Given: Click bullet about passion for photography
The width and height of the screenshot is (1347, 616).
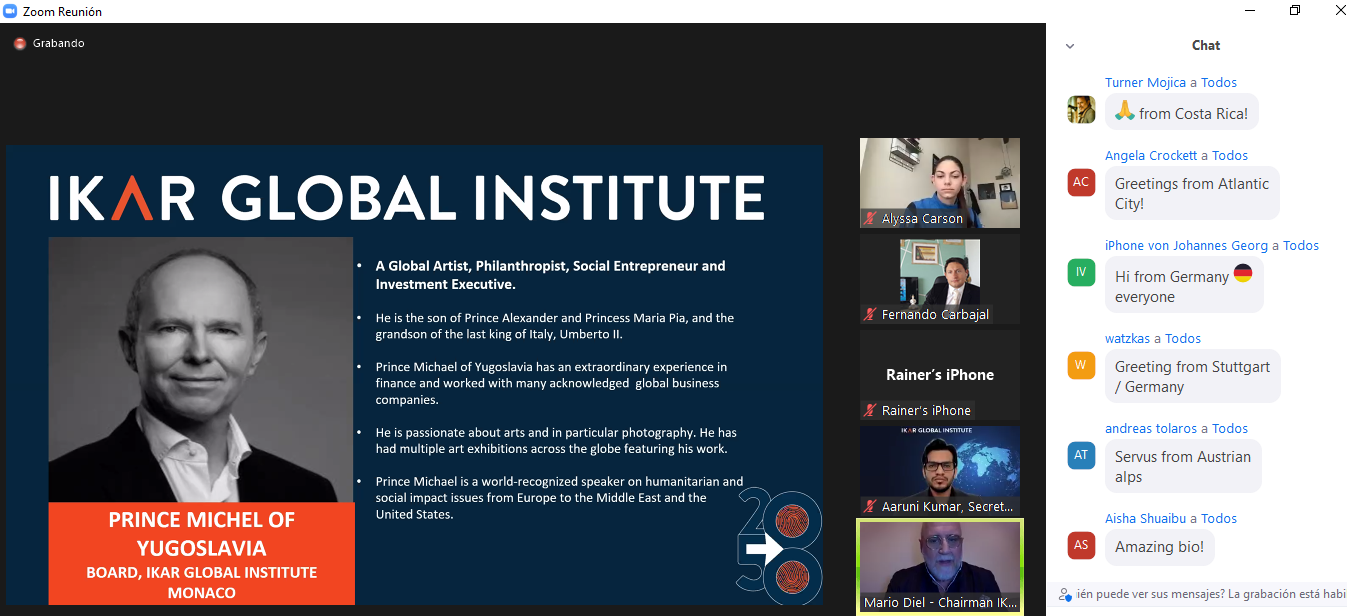Looking at the screenshot, I should coord(556,441).
